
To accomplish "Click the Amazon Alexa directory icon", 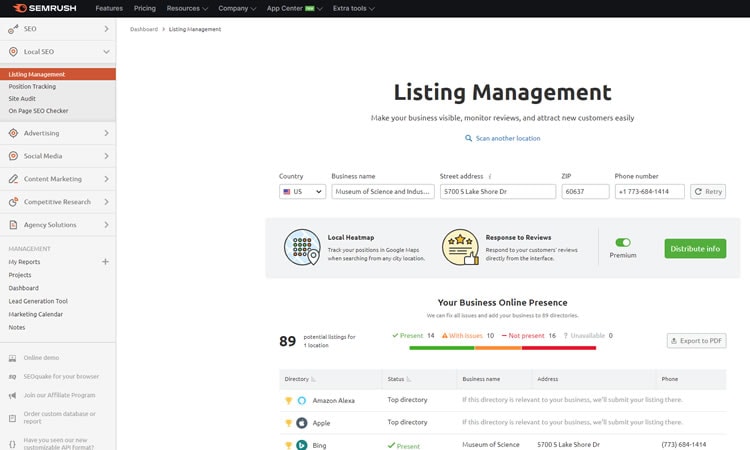I will (x=302, y=400).
